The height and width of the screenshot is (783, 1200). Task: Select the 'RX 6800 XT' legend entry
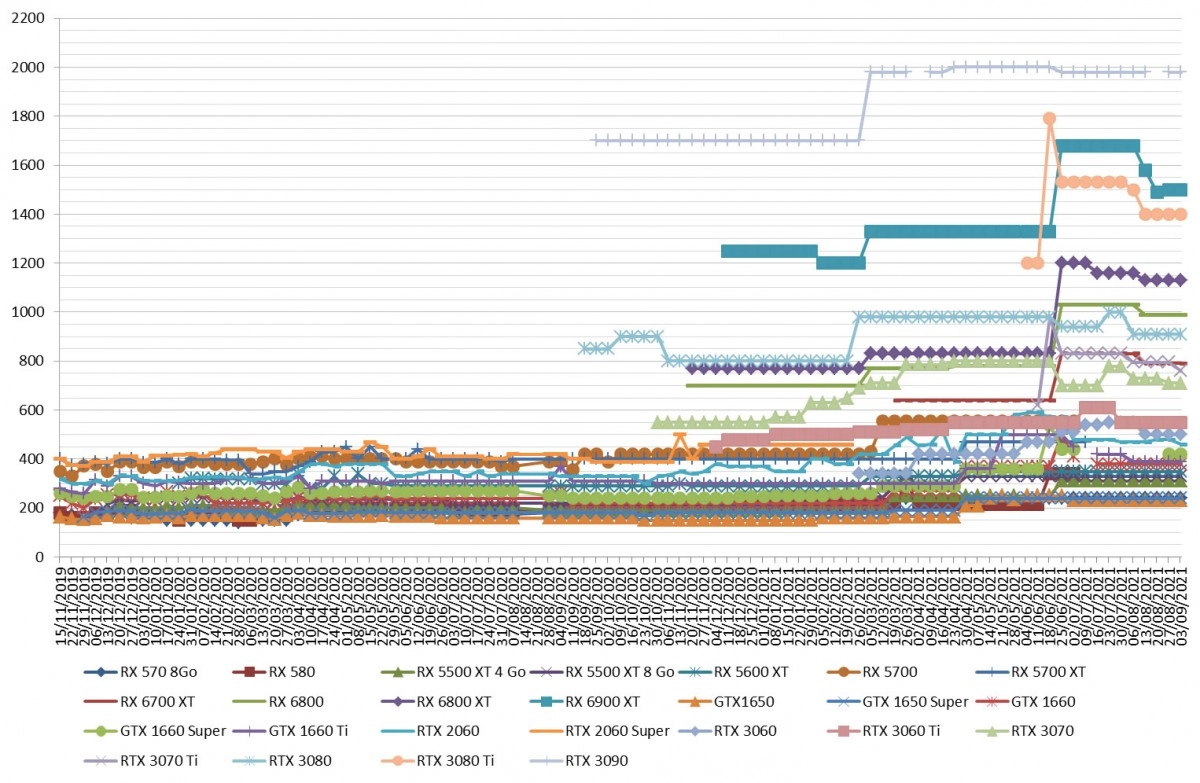(x=436, y=702)
